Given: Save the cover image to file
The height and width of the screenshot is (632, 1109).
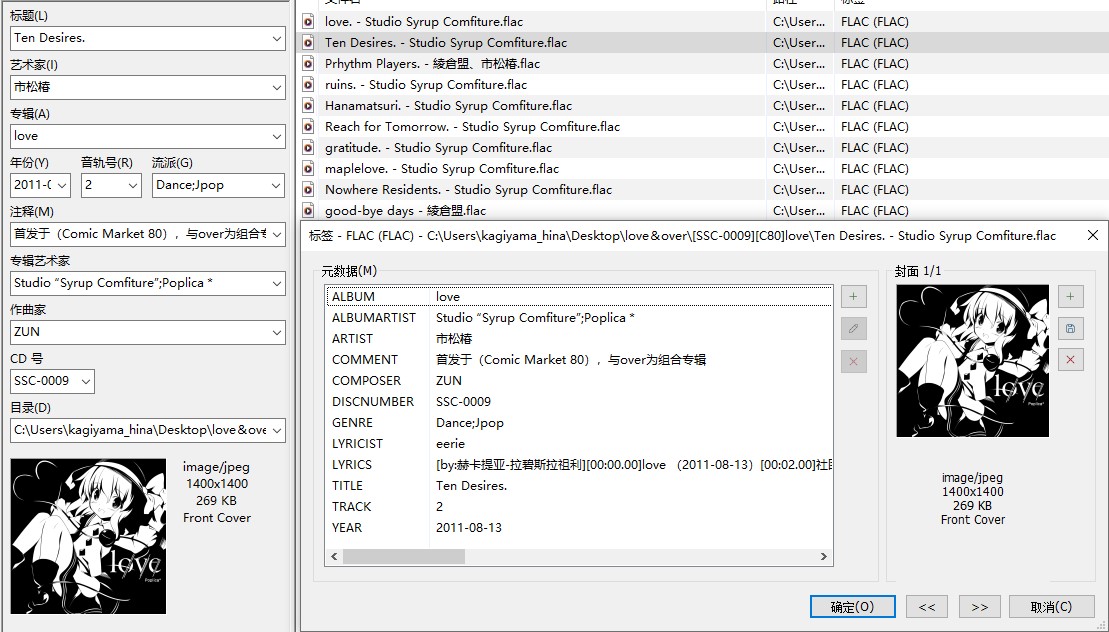Looking at the screenshot, I should tap(1071, 329).
